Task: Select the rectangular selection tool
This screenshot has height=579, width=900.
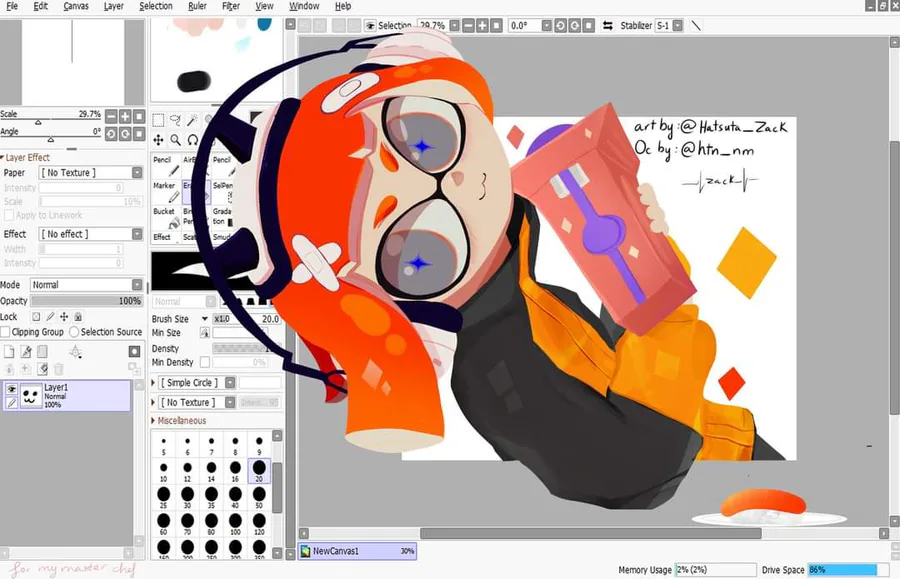Action: [158, 120]
